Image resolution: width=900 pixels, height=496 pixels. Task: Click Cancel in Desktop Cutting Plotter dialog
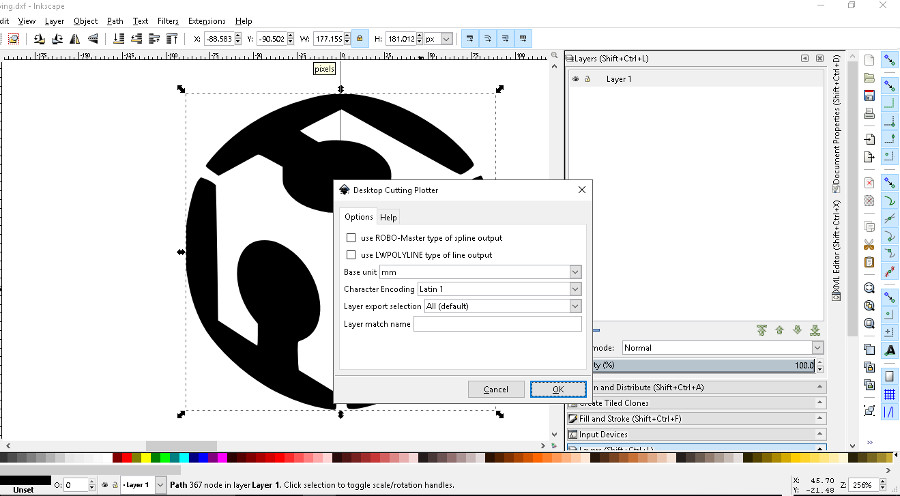(x=496, y=389)
